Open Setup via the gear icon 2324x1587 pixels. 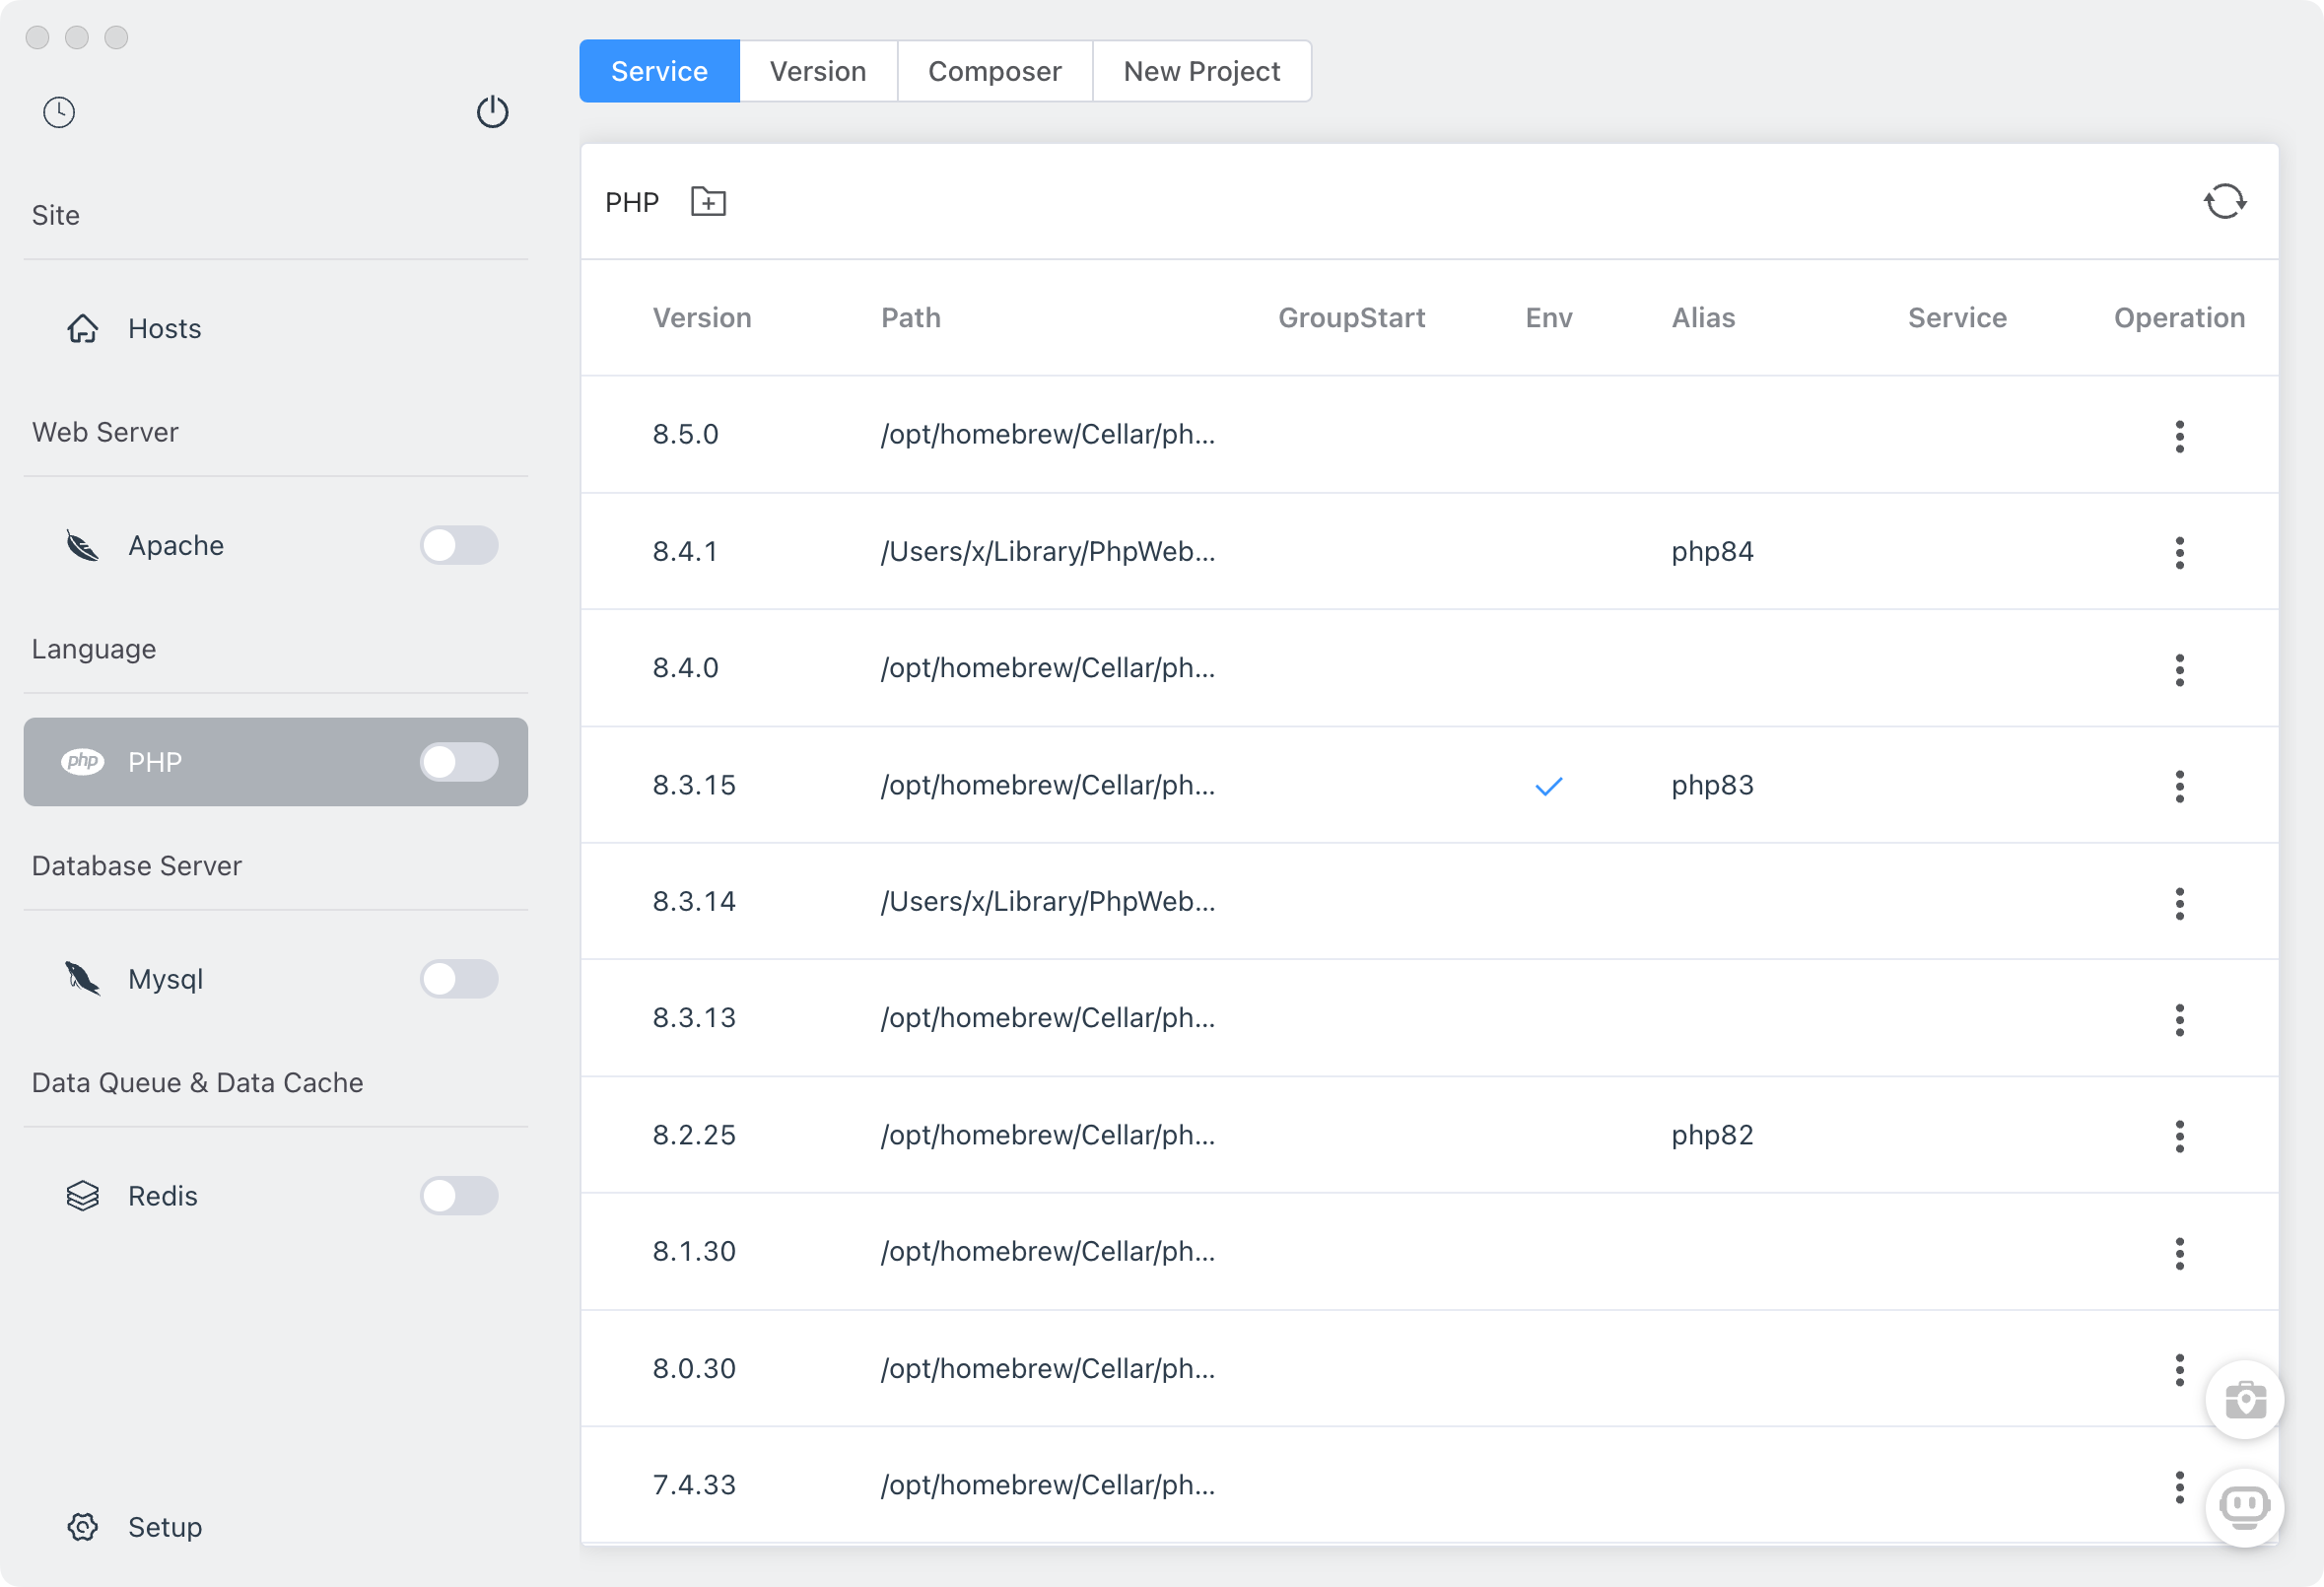pyautogui.click(x=83, y=1527)
